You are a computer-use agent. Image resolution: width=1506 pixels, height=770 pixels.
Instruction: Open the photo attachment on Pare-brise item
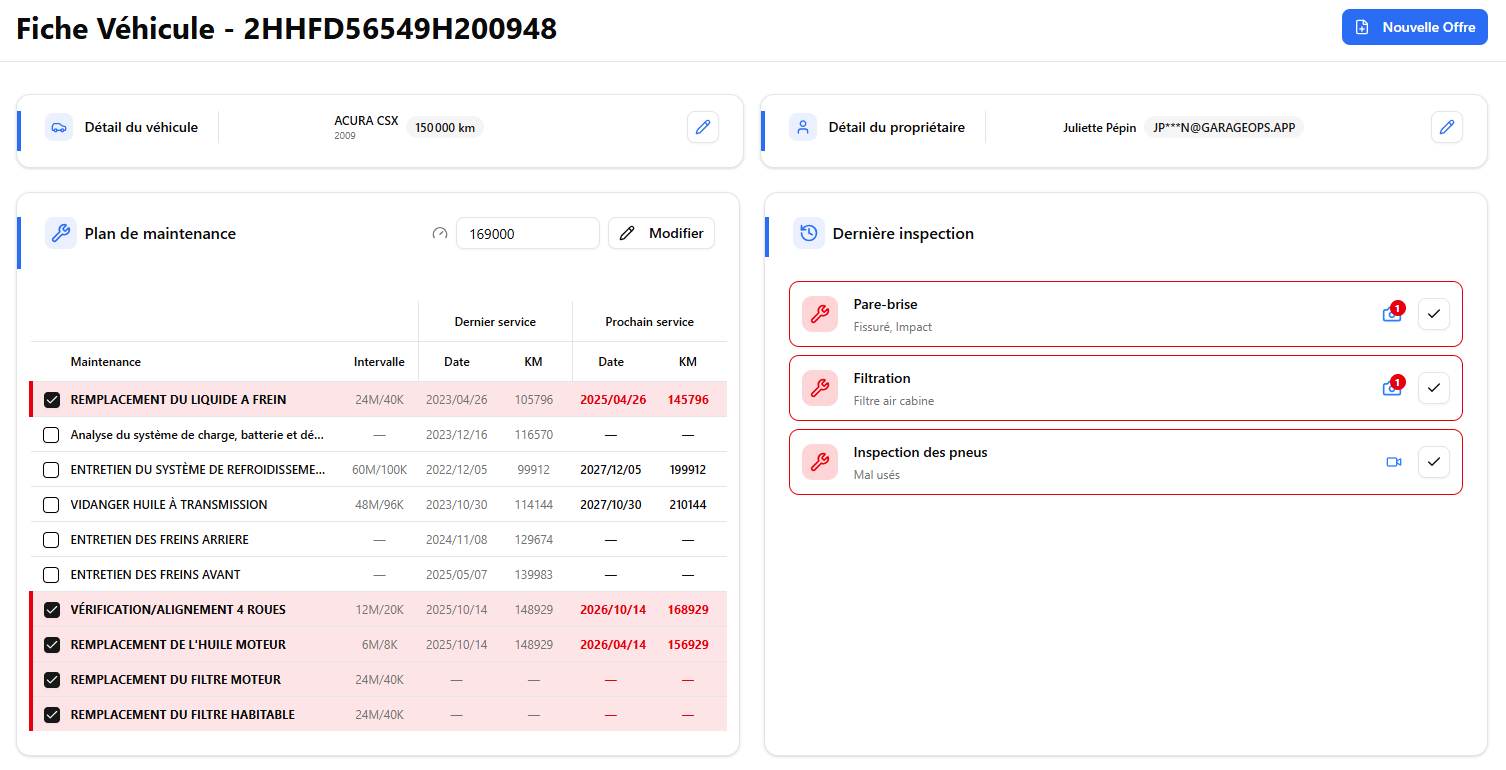[1392, 314]
